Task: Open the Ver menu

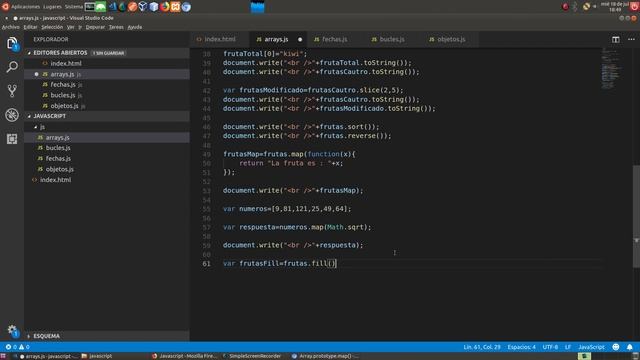Action: (71, 27)
